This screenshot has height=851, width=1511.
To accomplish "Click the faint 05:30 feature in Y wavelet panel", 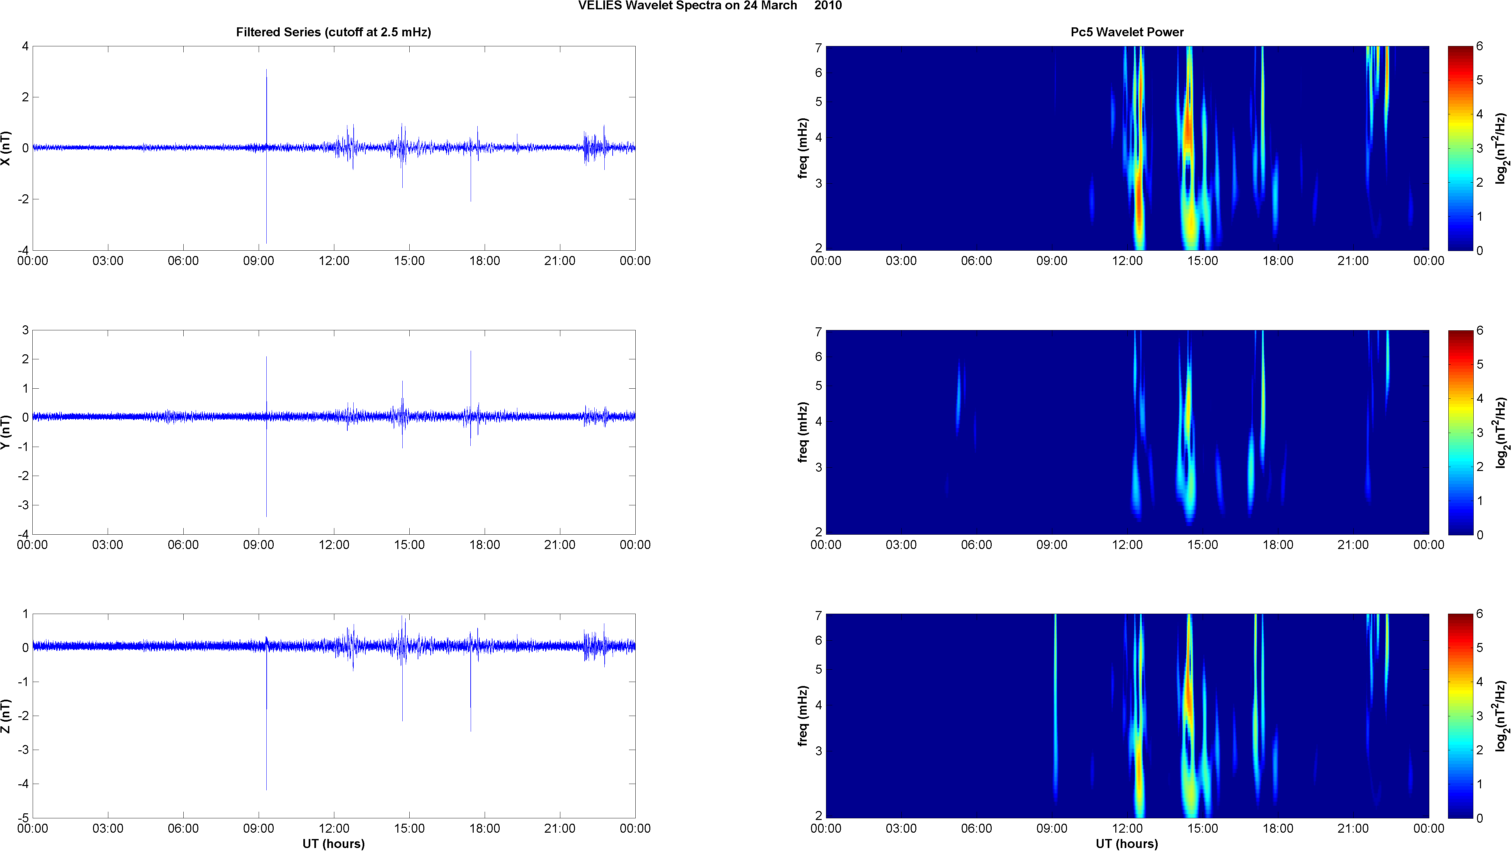I will 958,397.
